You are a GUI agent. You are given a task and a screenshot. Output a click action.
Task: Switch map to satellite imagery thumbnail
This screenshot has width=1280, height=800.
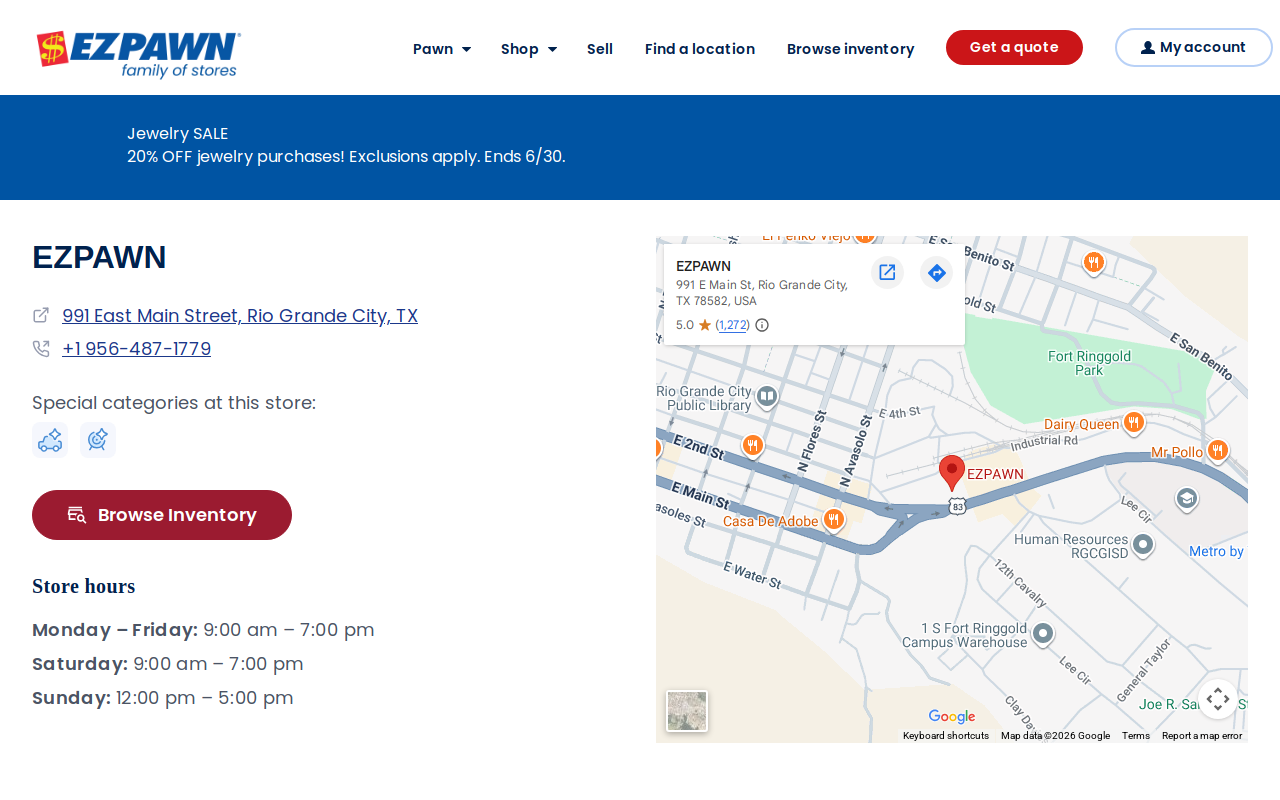tap(687, 711)
